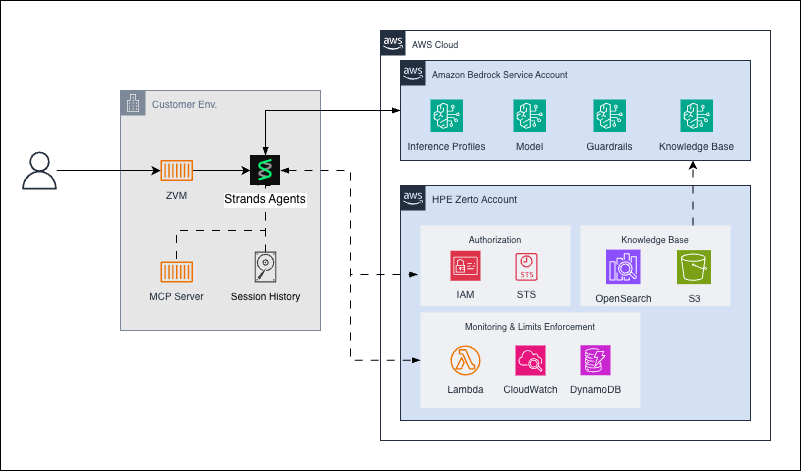Click the Model Bedrock icon
801x471 pixels.
tap(529, 116)
